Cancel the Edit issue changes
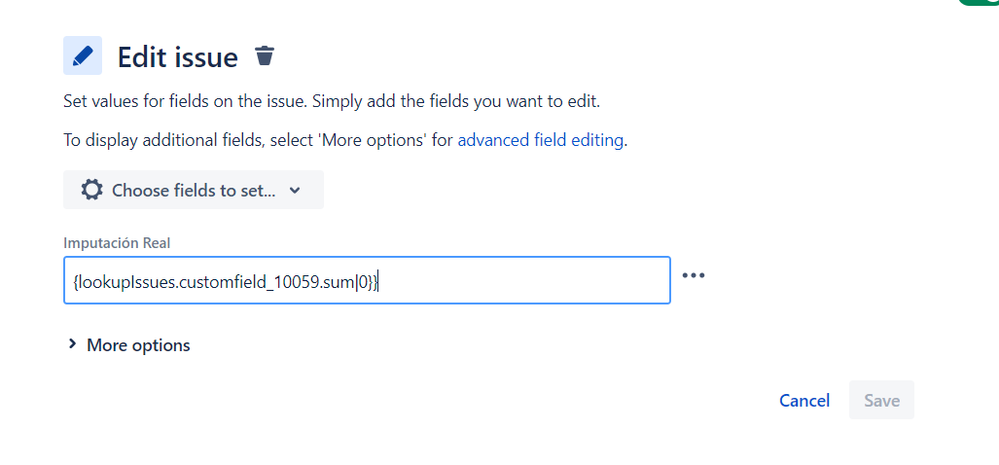Viewport: 999px width, 465px height. point(805,400)
